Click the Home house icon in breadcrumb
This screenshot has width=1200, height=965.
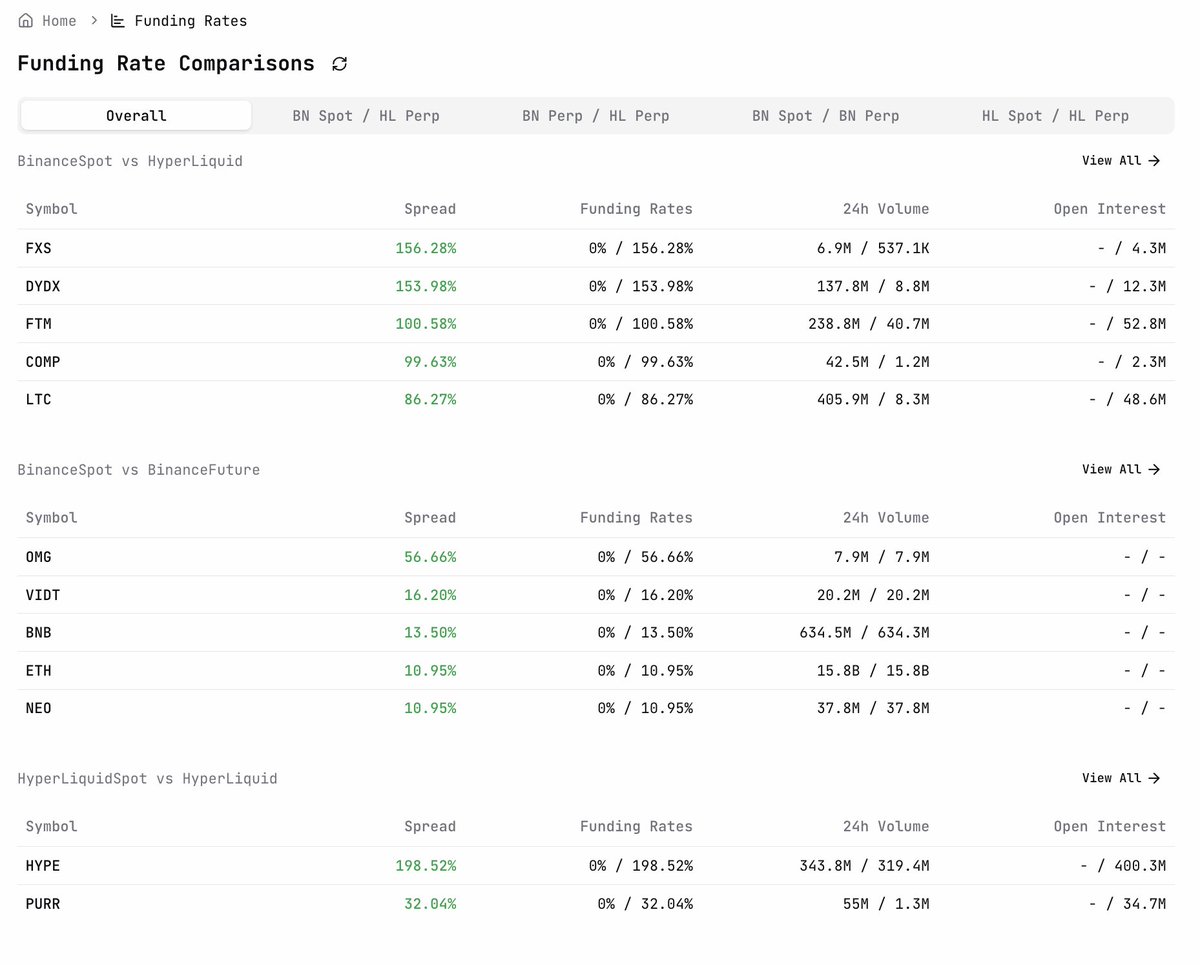click(26, 20)
